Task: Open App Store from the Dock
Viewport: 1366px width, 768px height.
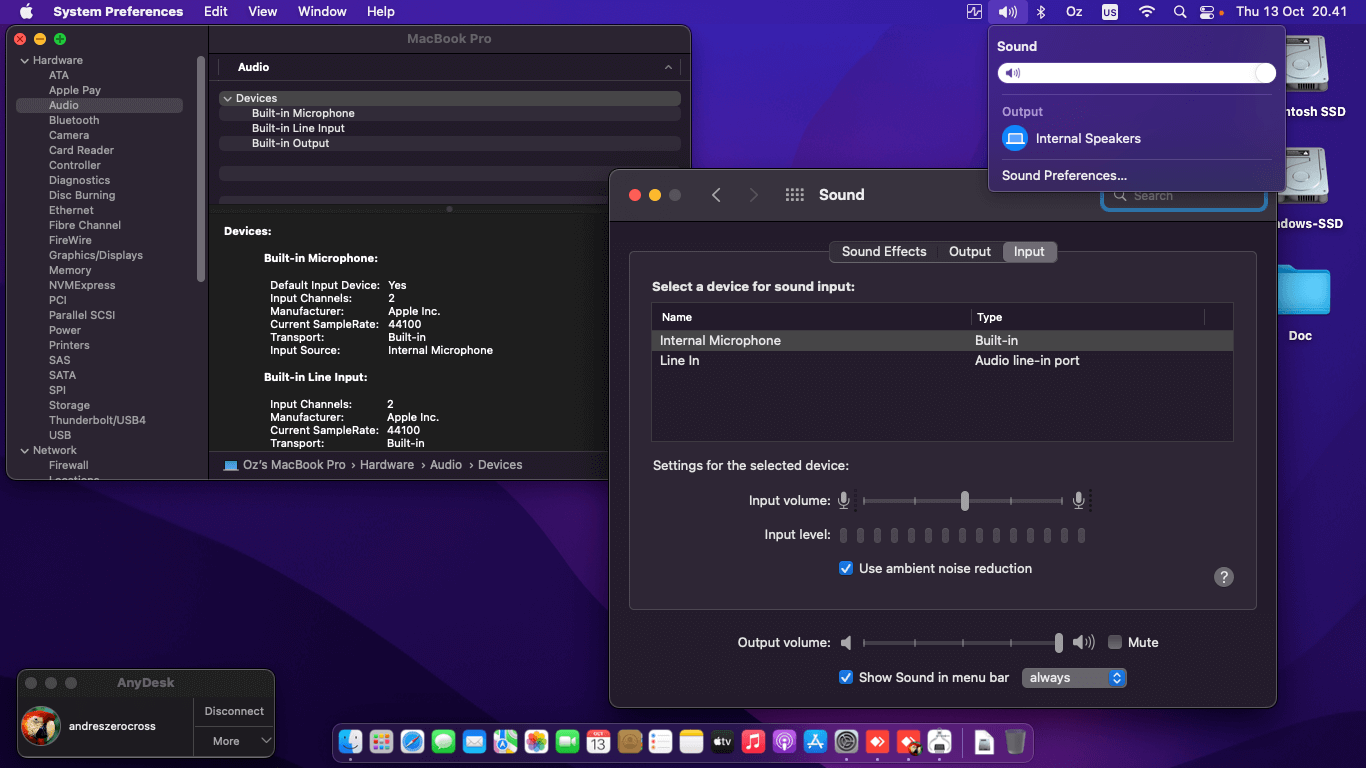Action: [x=815, y=742]
